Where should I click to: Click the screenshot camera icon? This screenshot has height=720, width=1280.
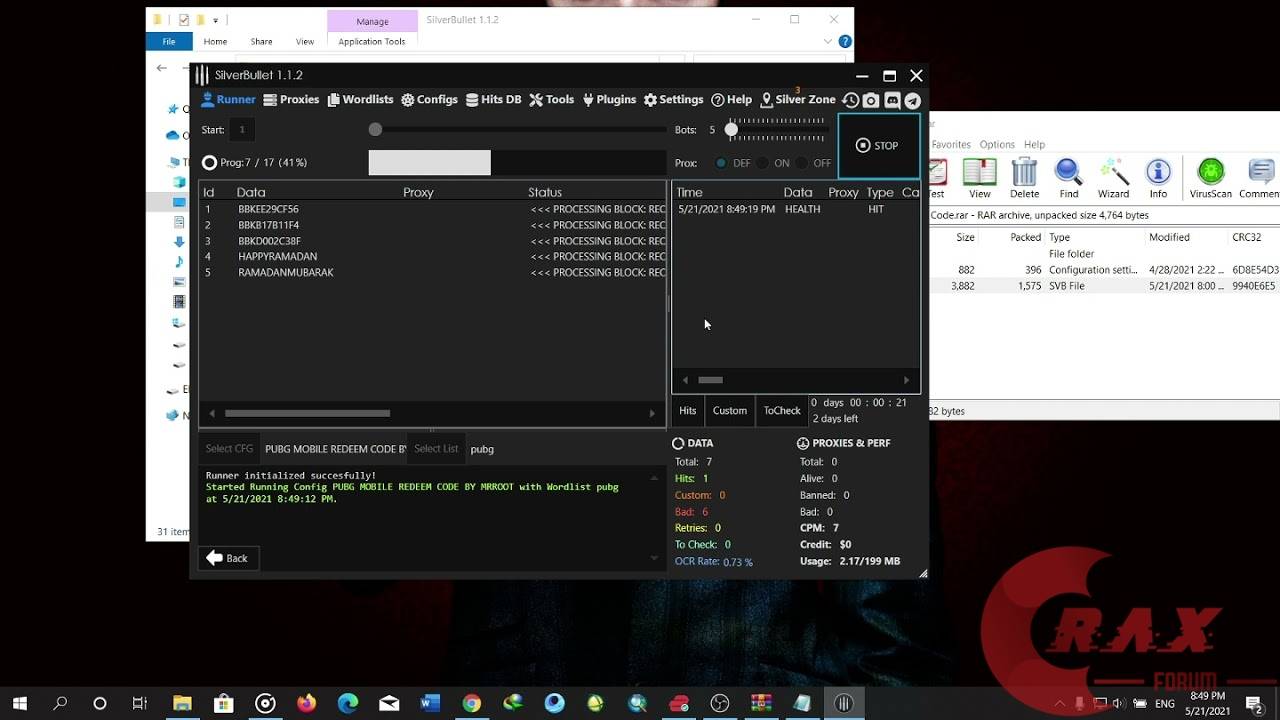click(x=870, y=100)
